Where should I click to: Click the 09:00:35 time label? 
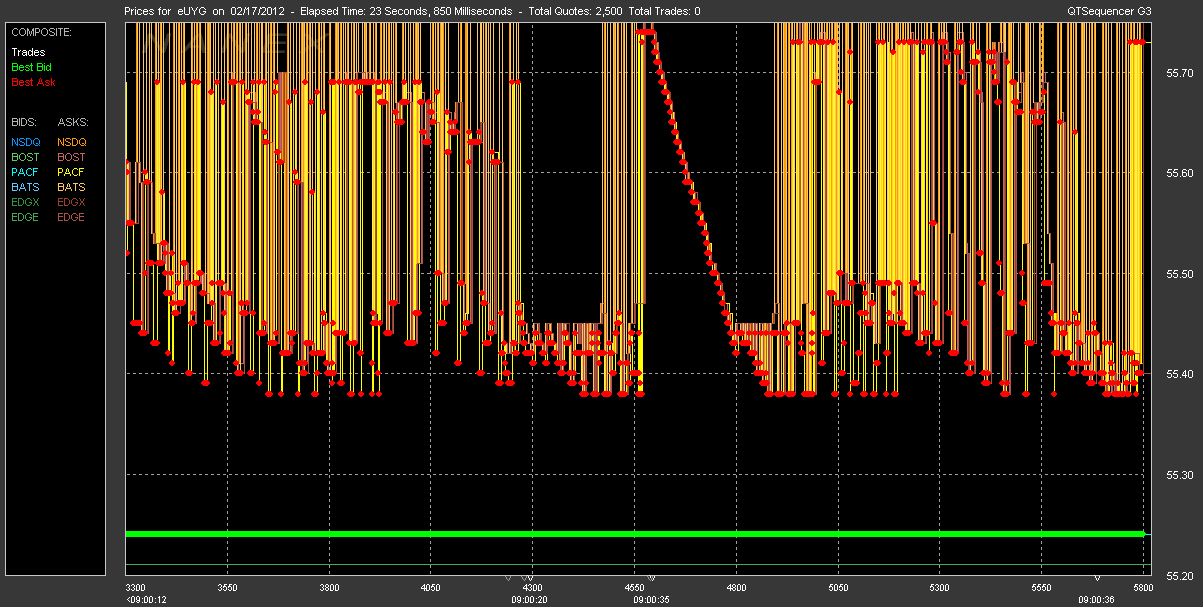tap(651, 600)
